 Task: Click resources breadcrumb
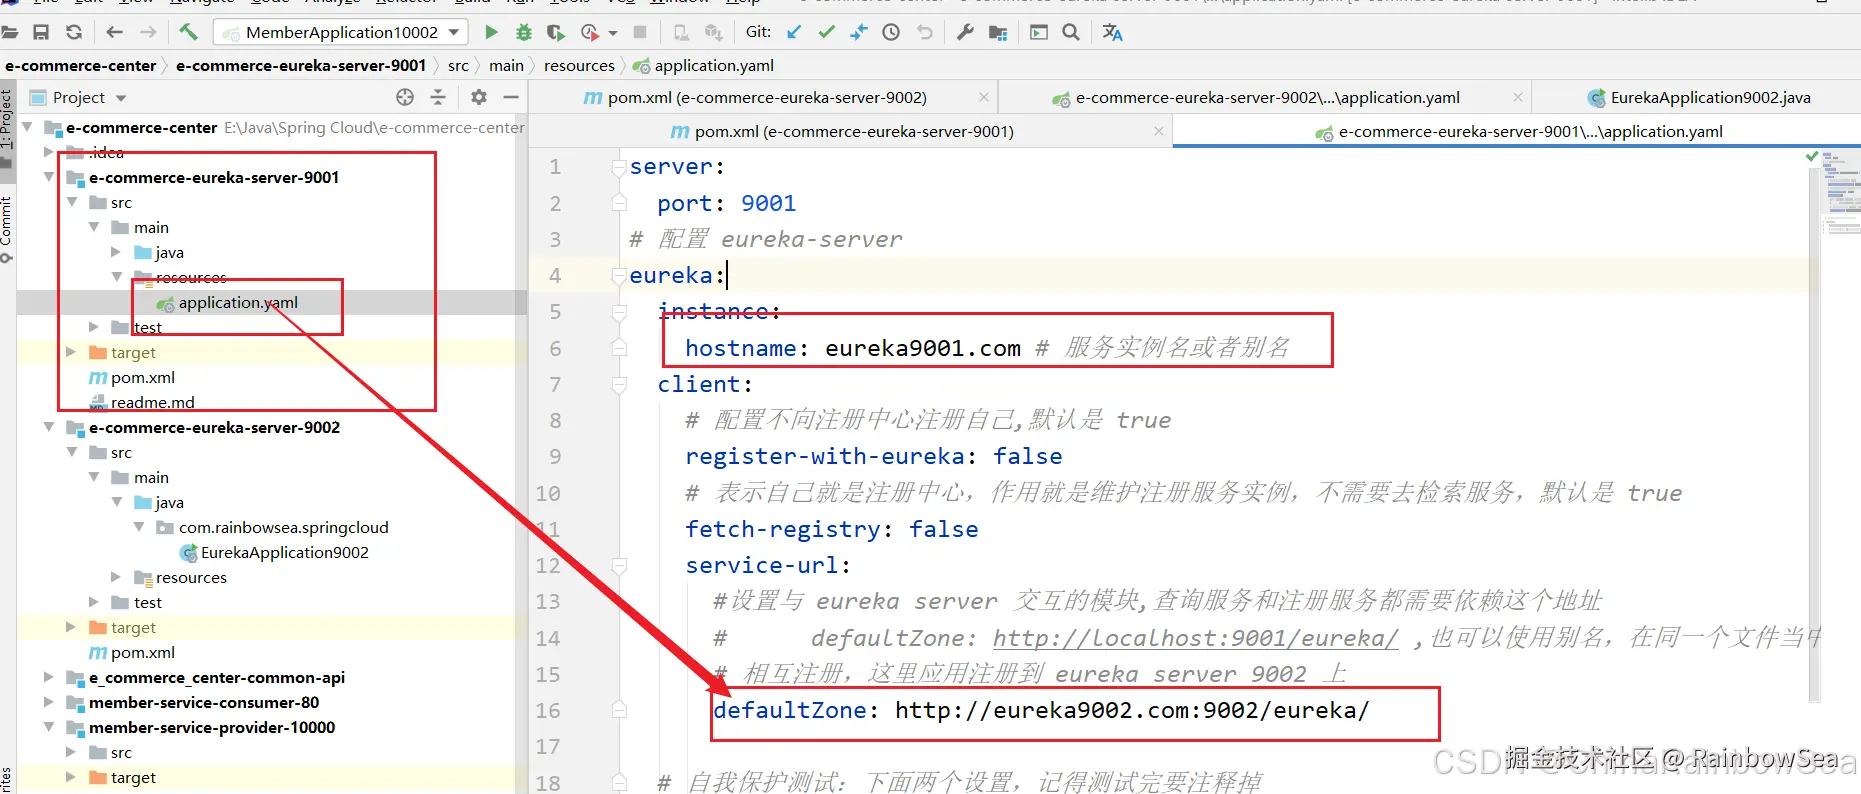point(579,65)
